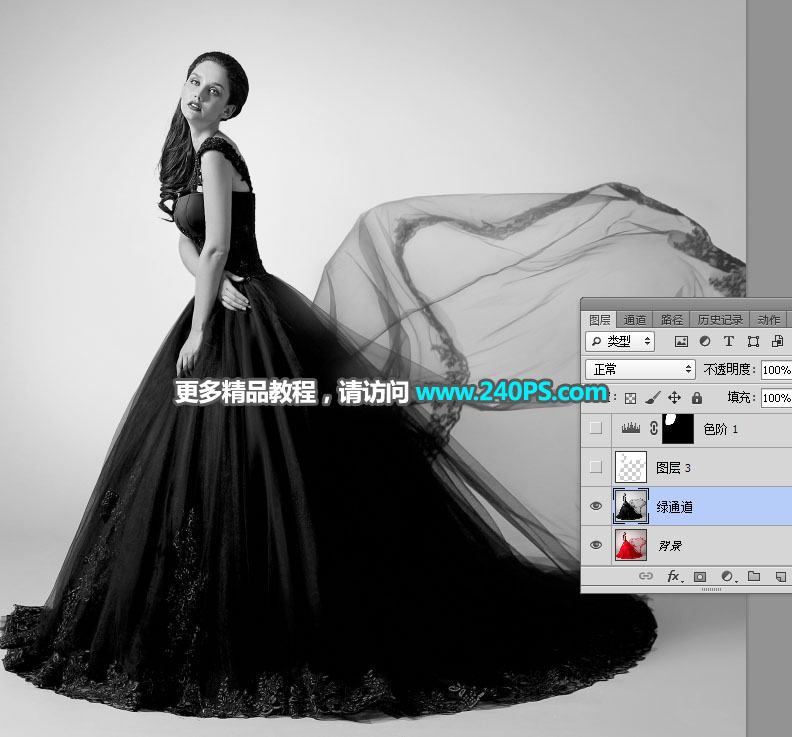This screenshot has width=792, height=737.
Task: Create a new group folder icon
Action: click(754, 576)
